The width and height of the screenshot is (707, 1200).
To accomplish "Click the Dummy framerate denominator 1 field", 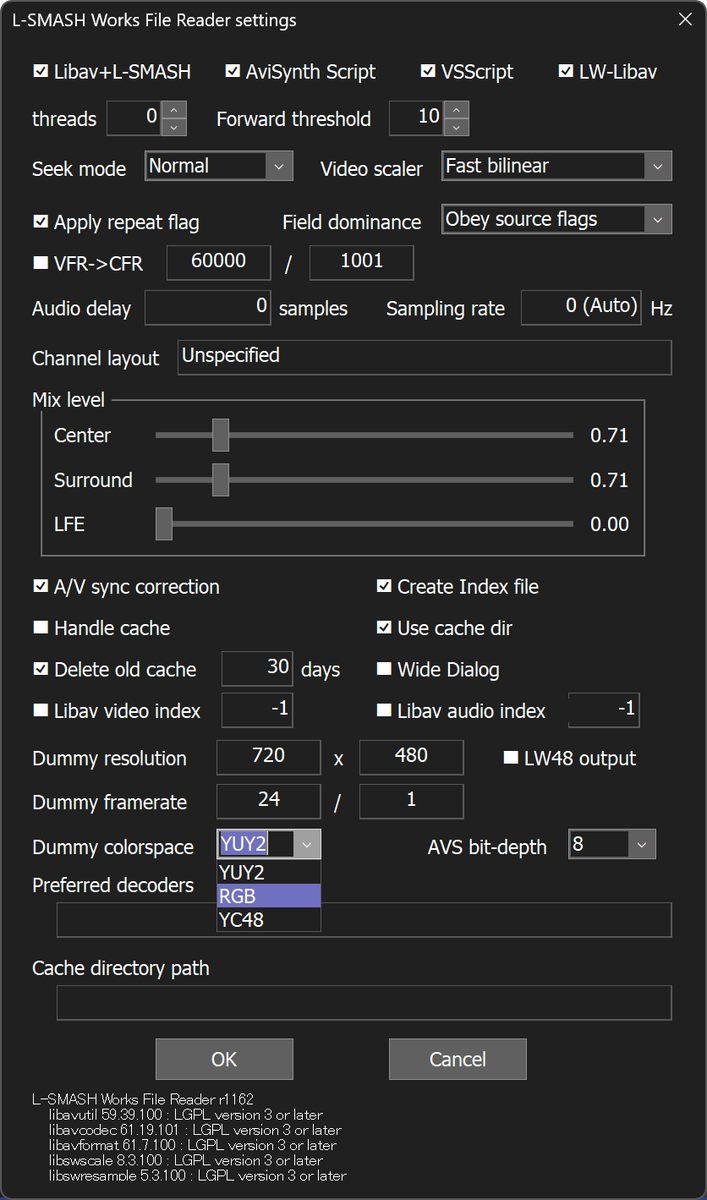I will tap(411, 801).
